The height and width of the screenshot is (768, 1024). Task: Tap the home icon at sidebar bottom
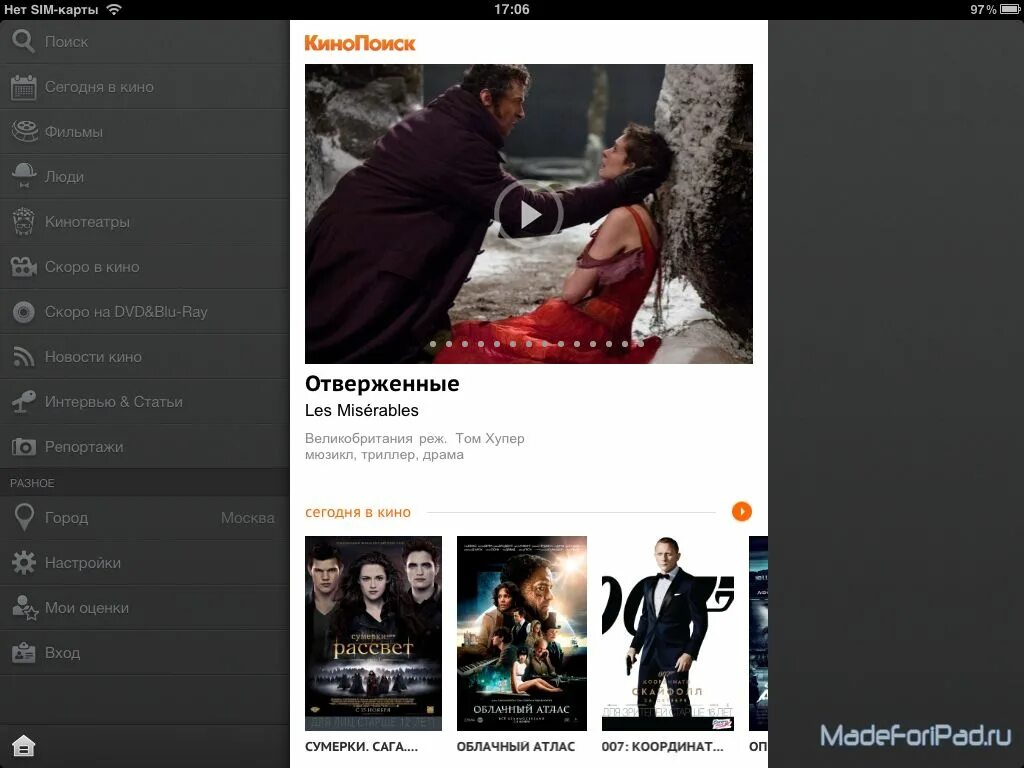tap(24, 746)
